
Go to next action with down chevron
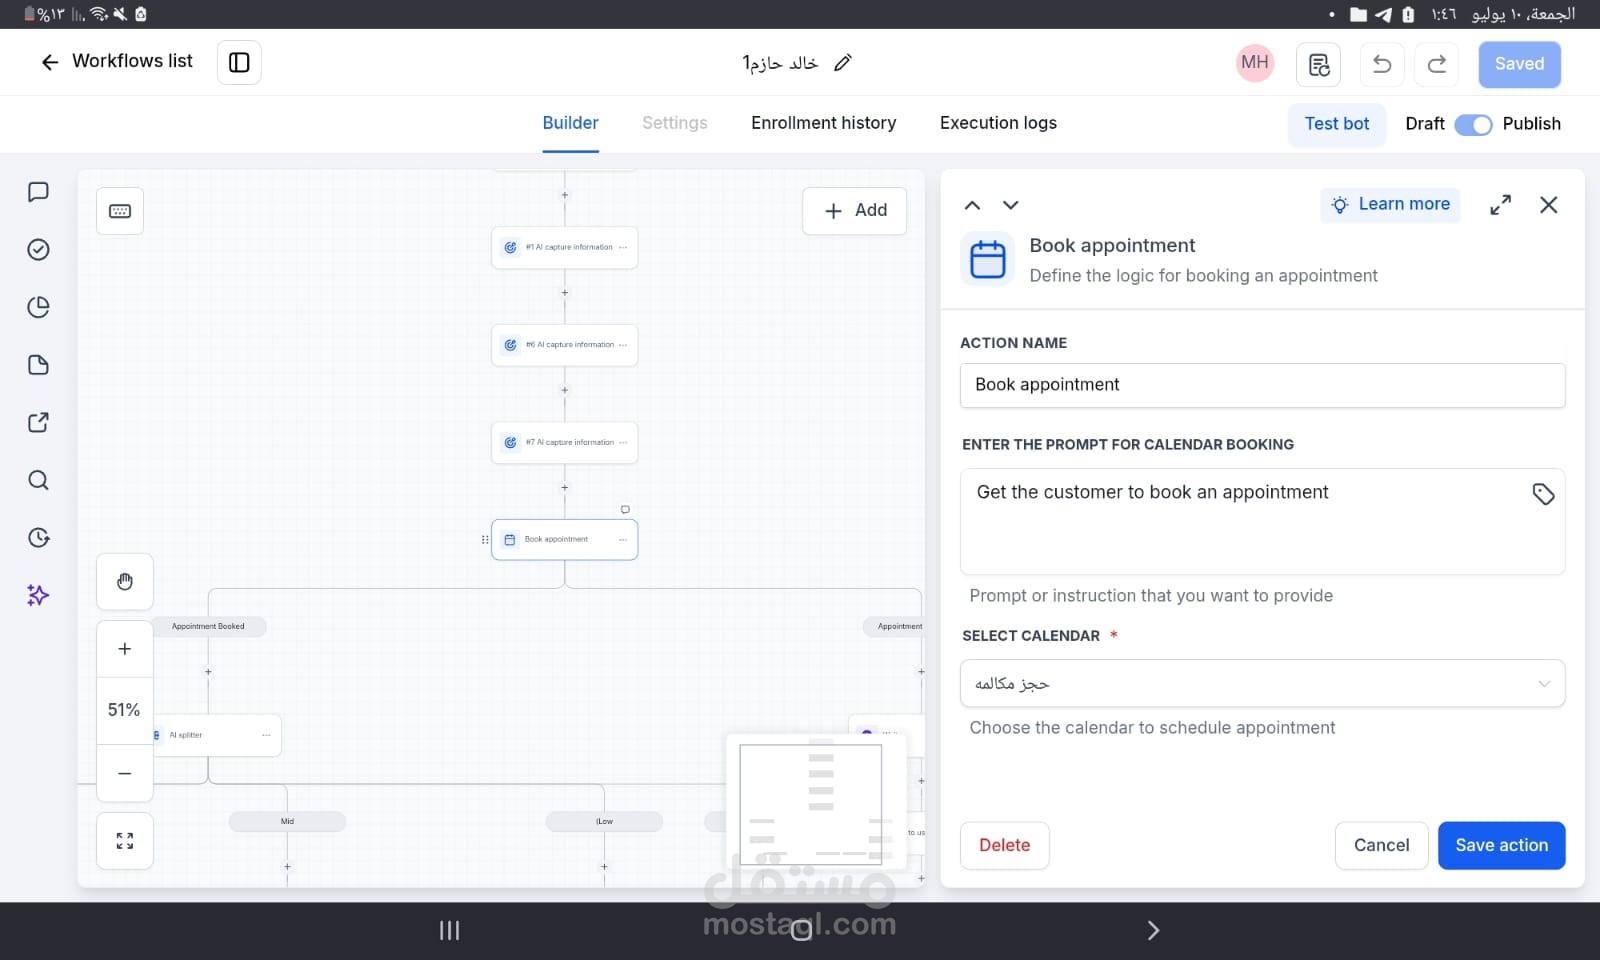(1011, 205)
